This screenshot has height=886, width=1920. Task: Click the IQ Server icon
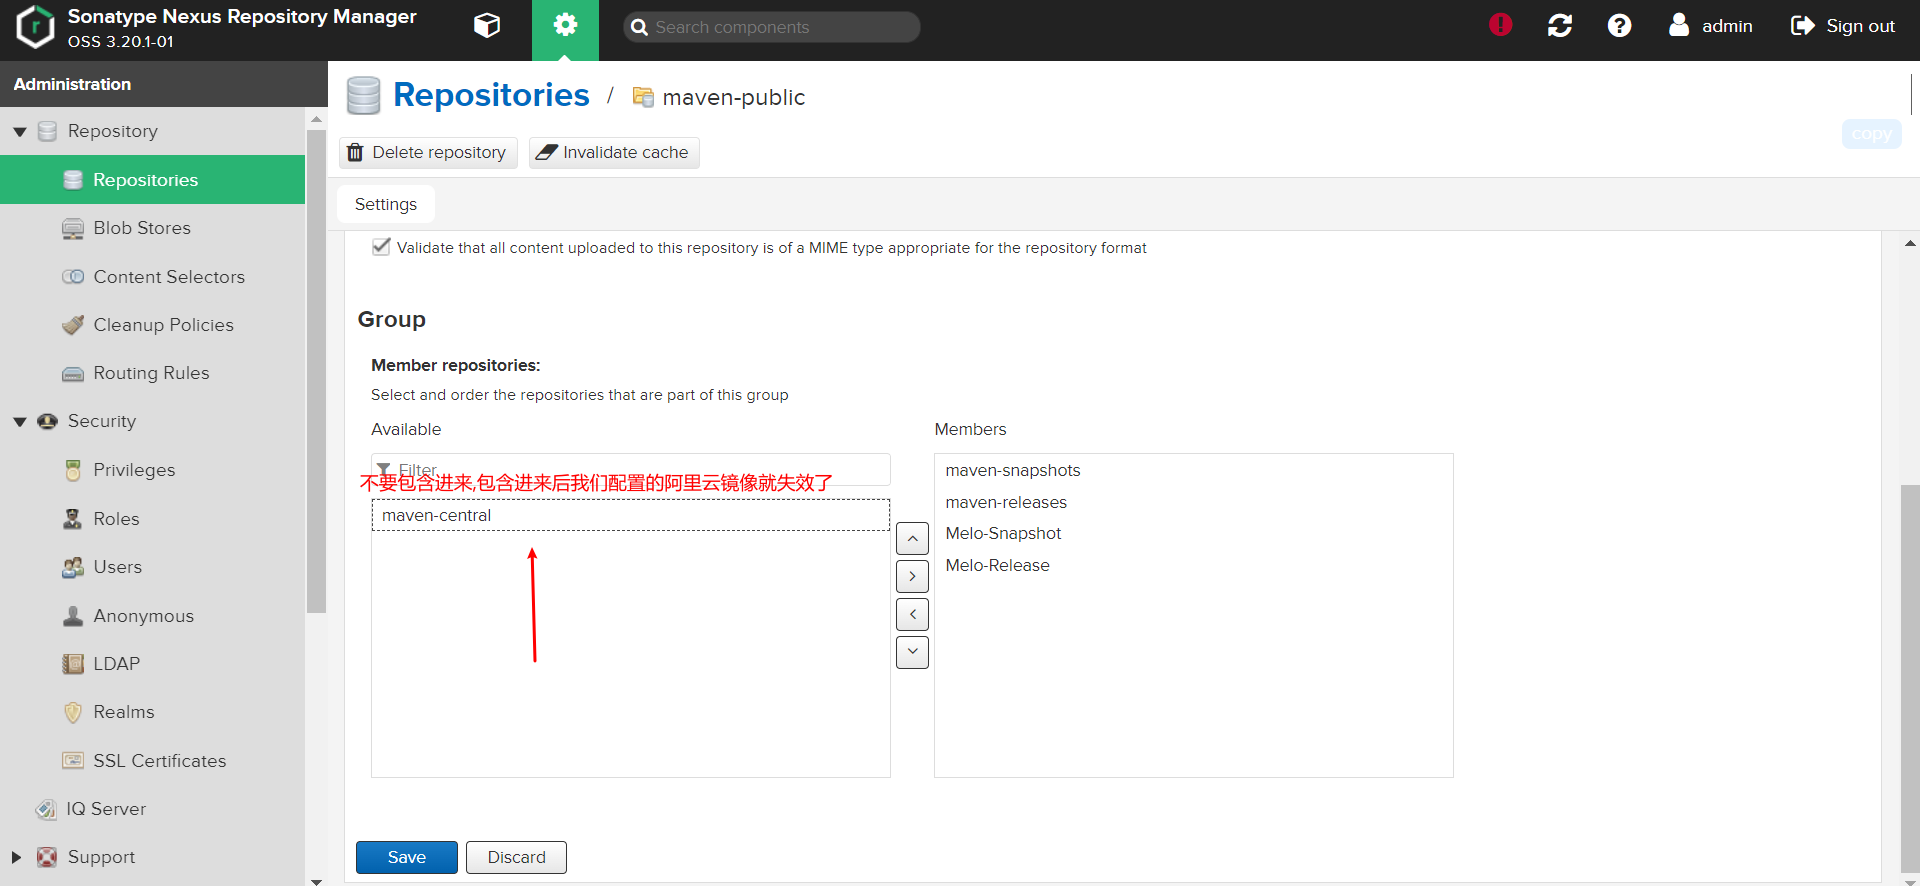[46, 809]
